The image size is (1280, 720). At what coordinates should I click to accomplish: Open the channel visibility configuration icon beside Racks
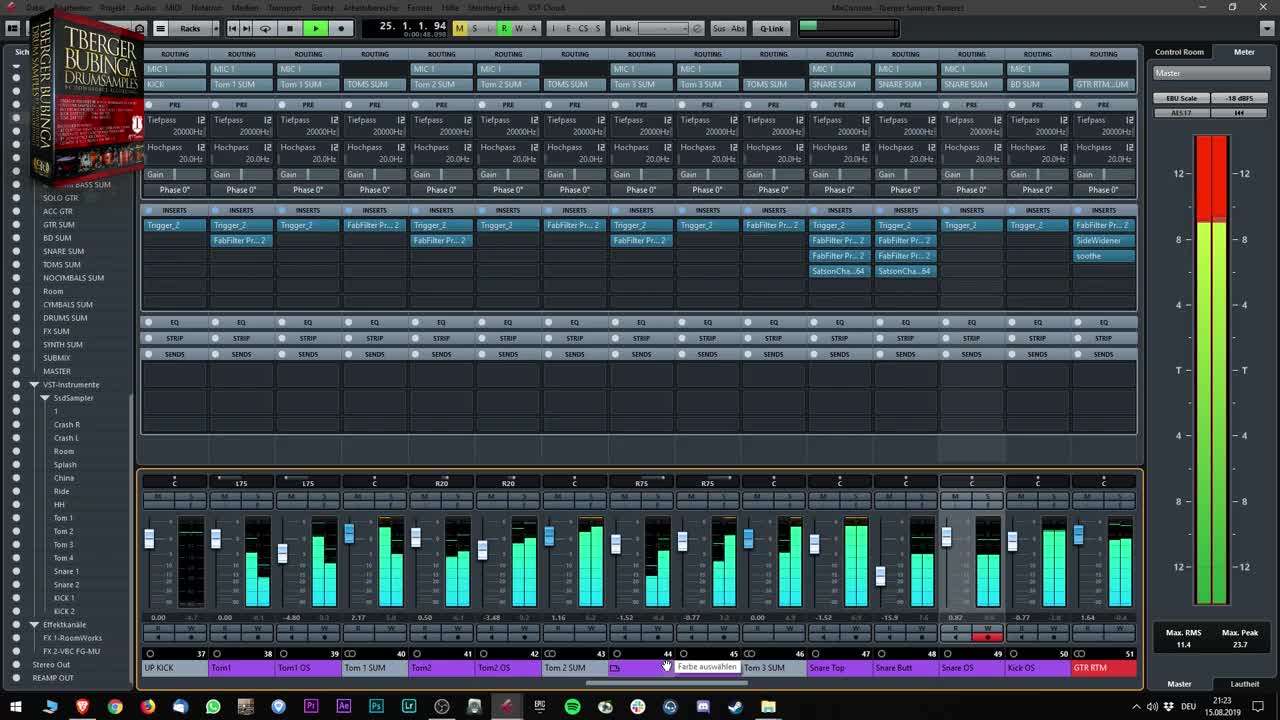(159, 28)
